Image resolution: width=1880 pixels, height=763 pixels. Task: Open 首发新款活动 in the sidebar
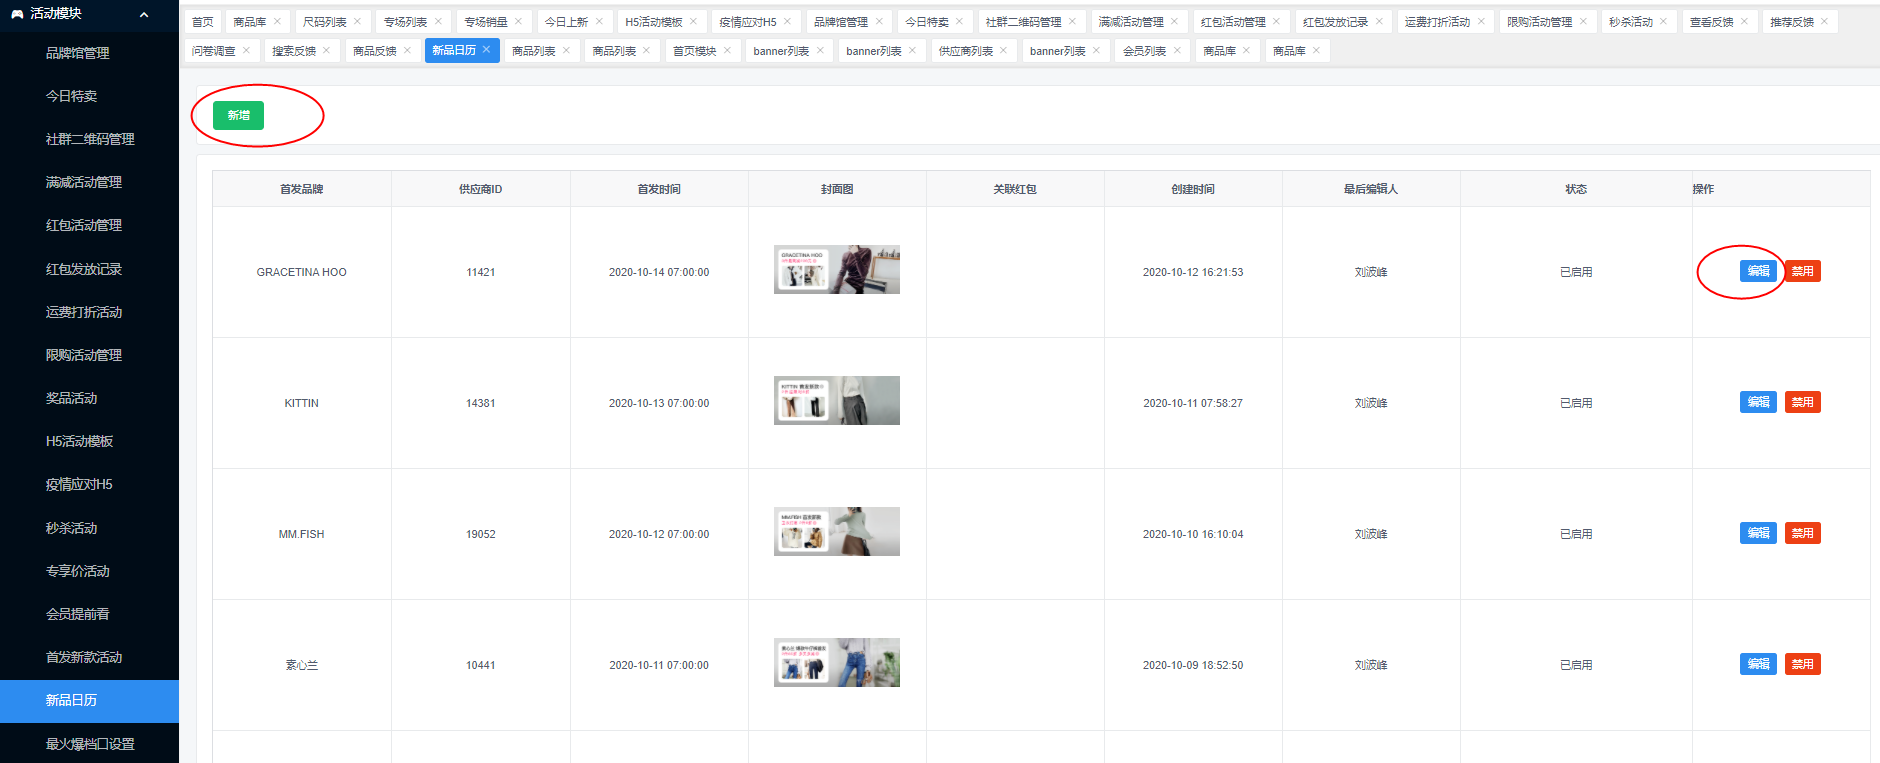(89, 657)
